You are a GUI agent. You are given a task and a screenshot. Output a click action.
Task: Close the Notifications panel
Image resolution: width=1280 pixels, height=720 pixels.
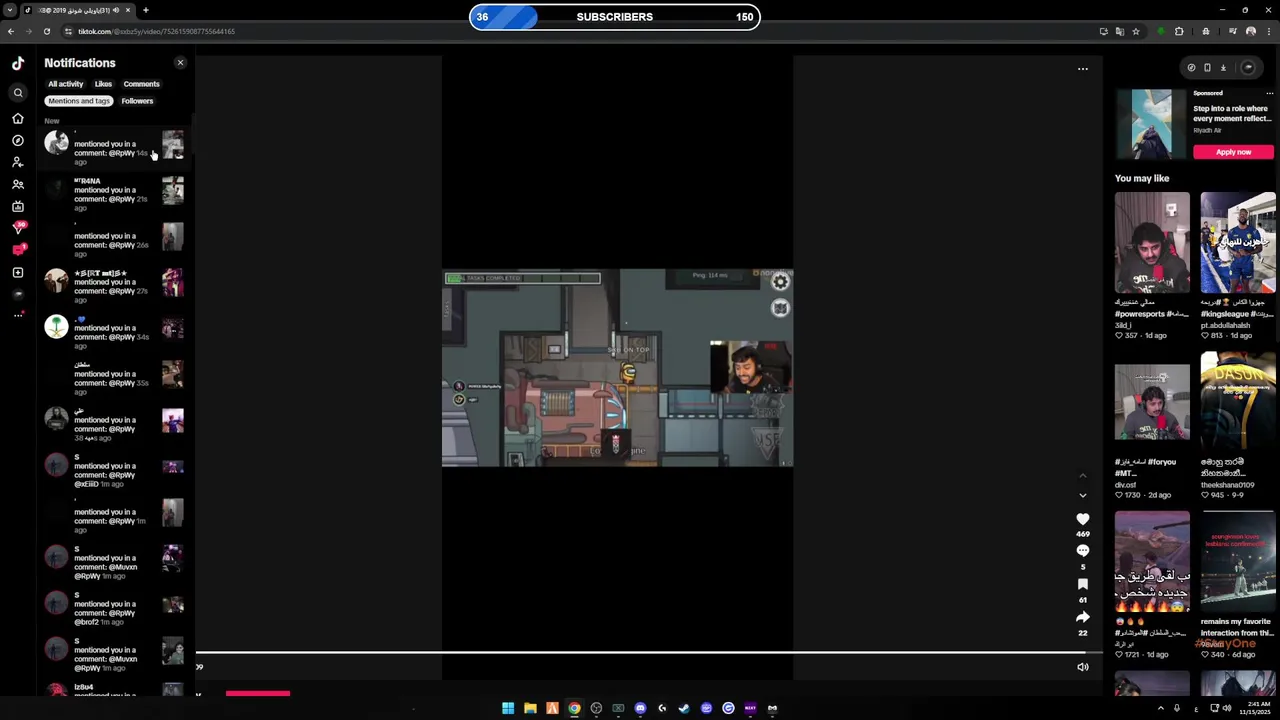click(180, 63)
